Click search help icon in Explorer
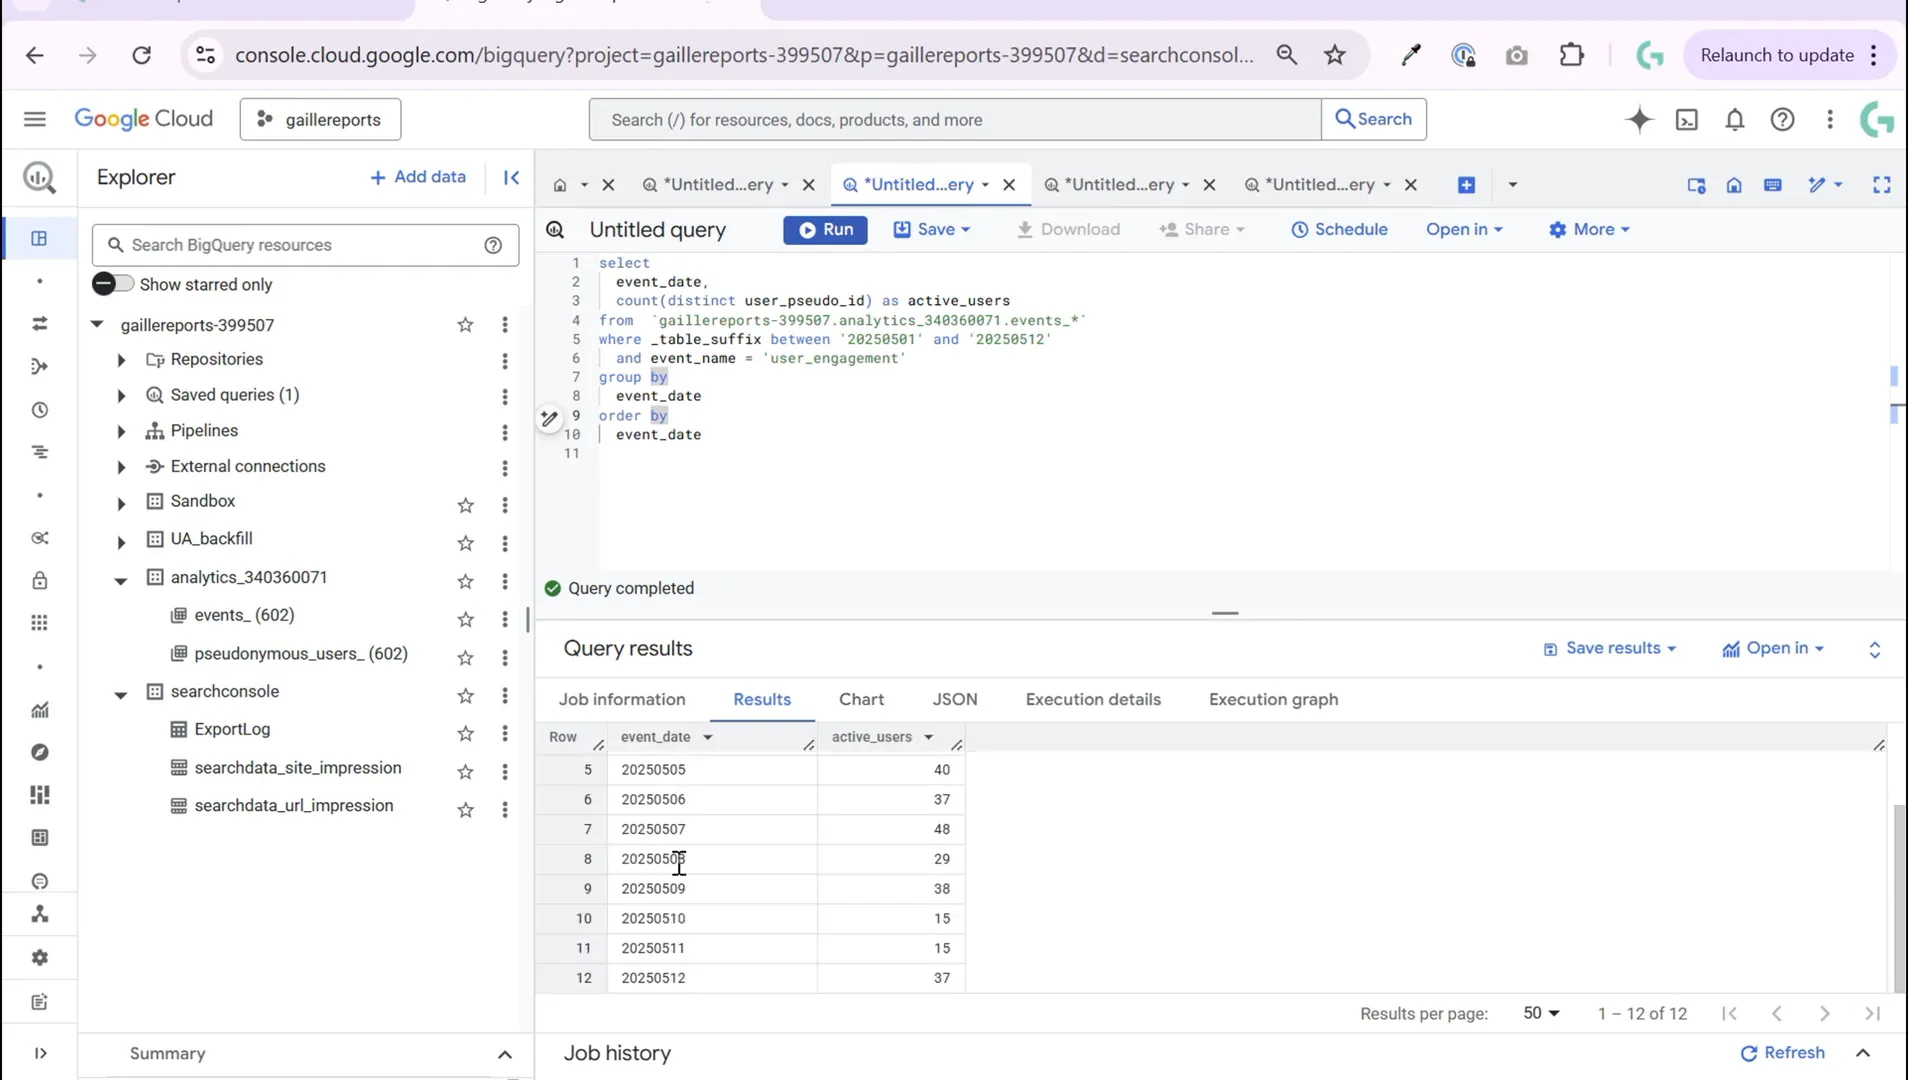1908x1080 pixels. point(493,245)
